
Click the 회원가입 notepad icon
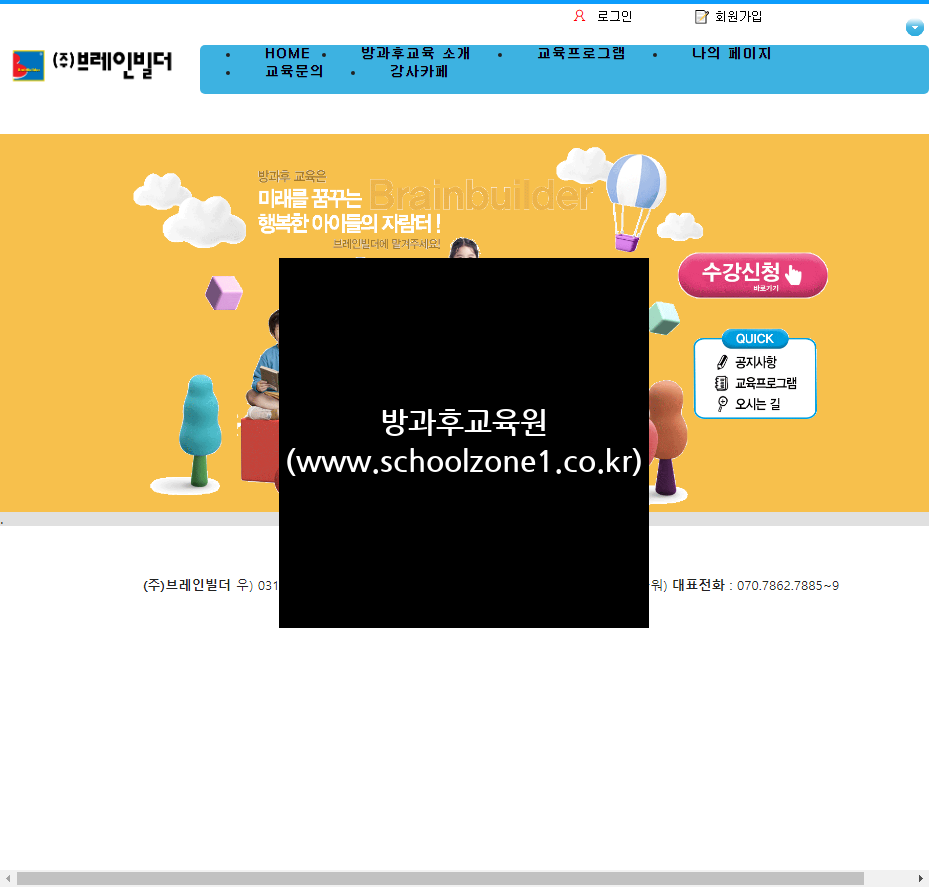701,17
